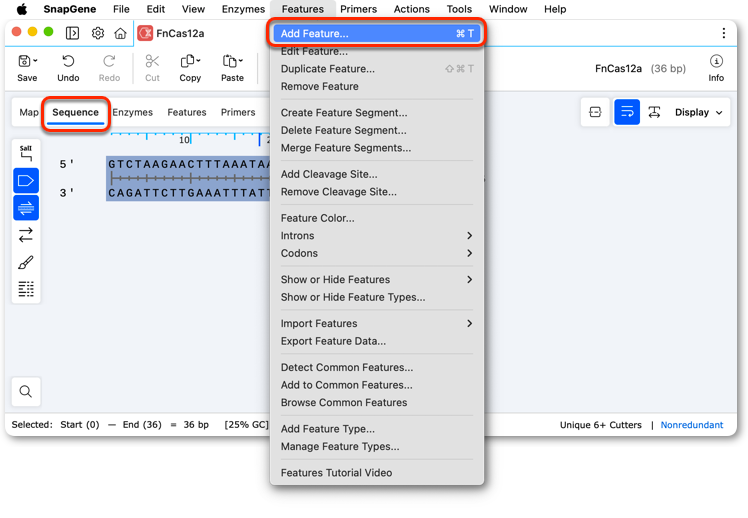748x518 pixels.
Task: Click opposing arrows icon in side toolbar
Action: [x=26, y=235]
